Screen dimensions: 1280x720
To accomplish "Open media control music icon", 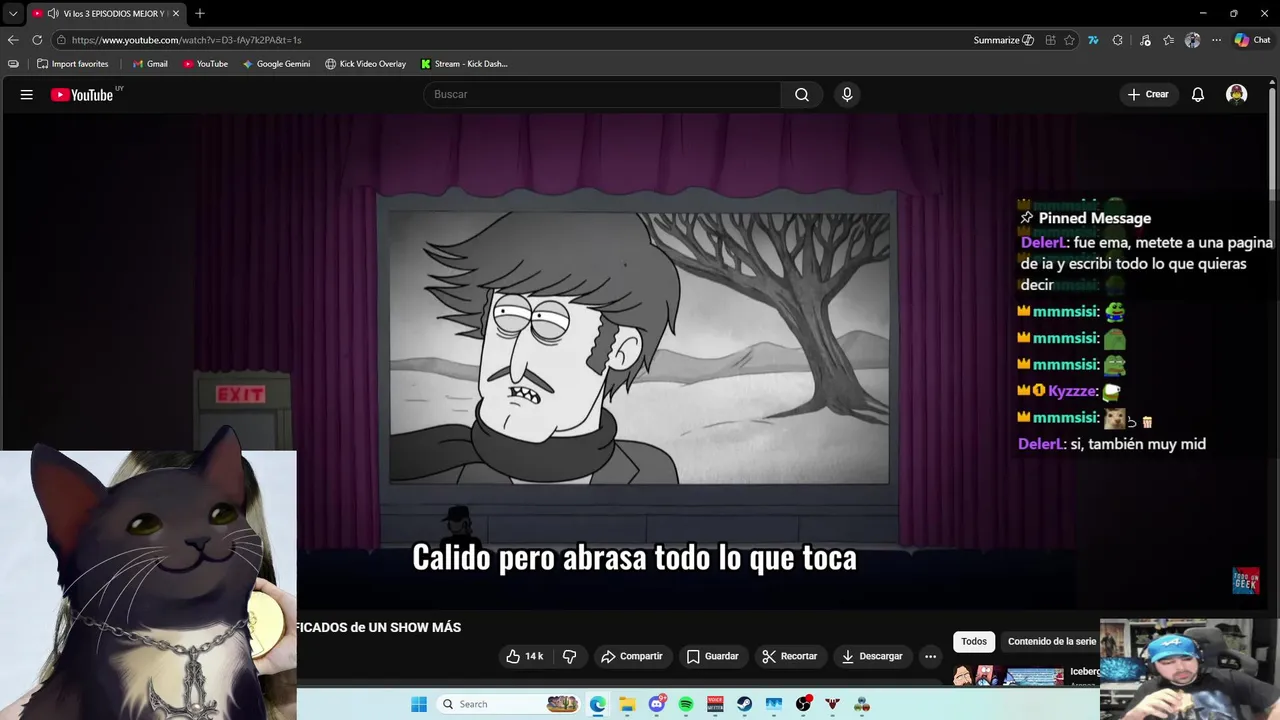I will tap(1144, 40).
